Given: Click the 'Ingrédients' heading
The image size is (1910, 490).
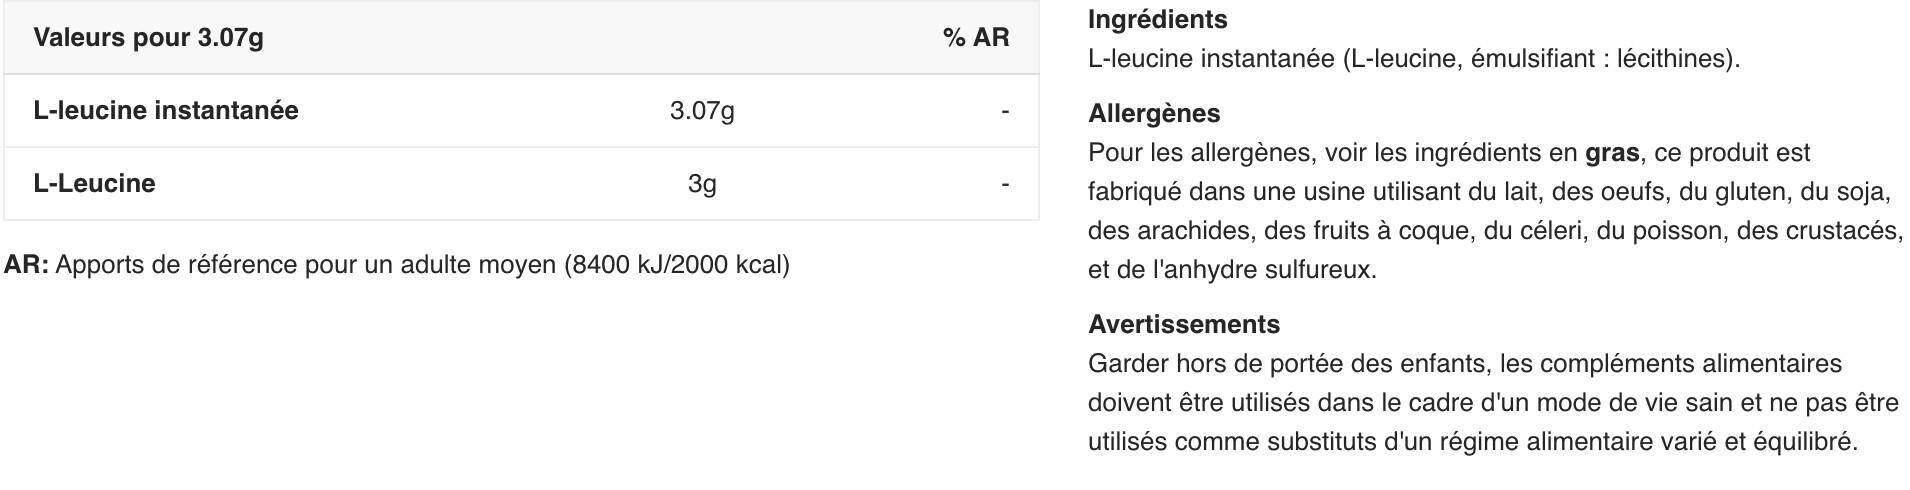Looking at the screenshot, I should pyautogui.click(x=1157, y=19).
